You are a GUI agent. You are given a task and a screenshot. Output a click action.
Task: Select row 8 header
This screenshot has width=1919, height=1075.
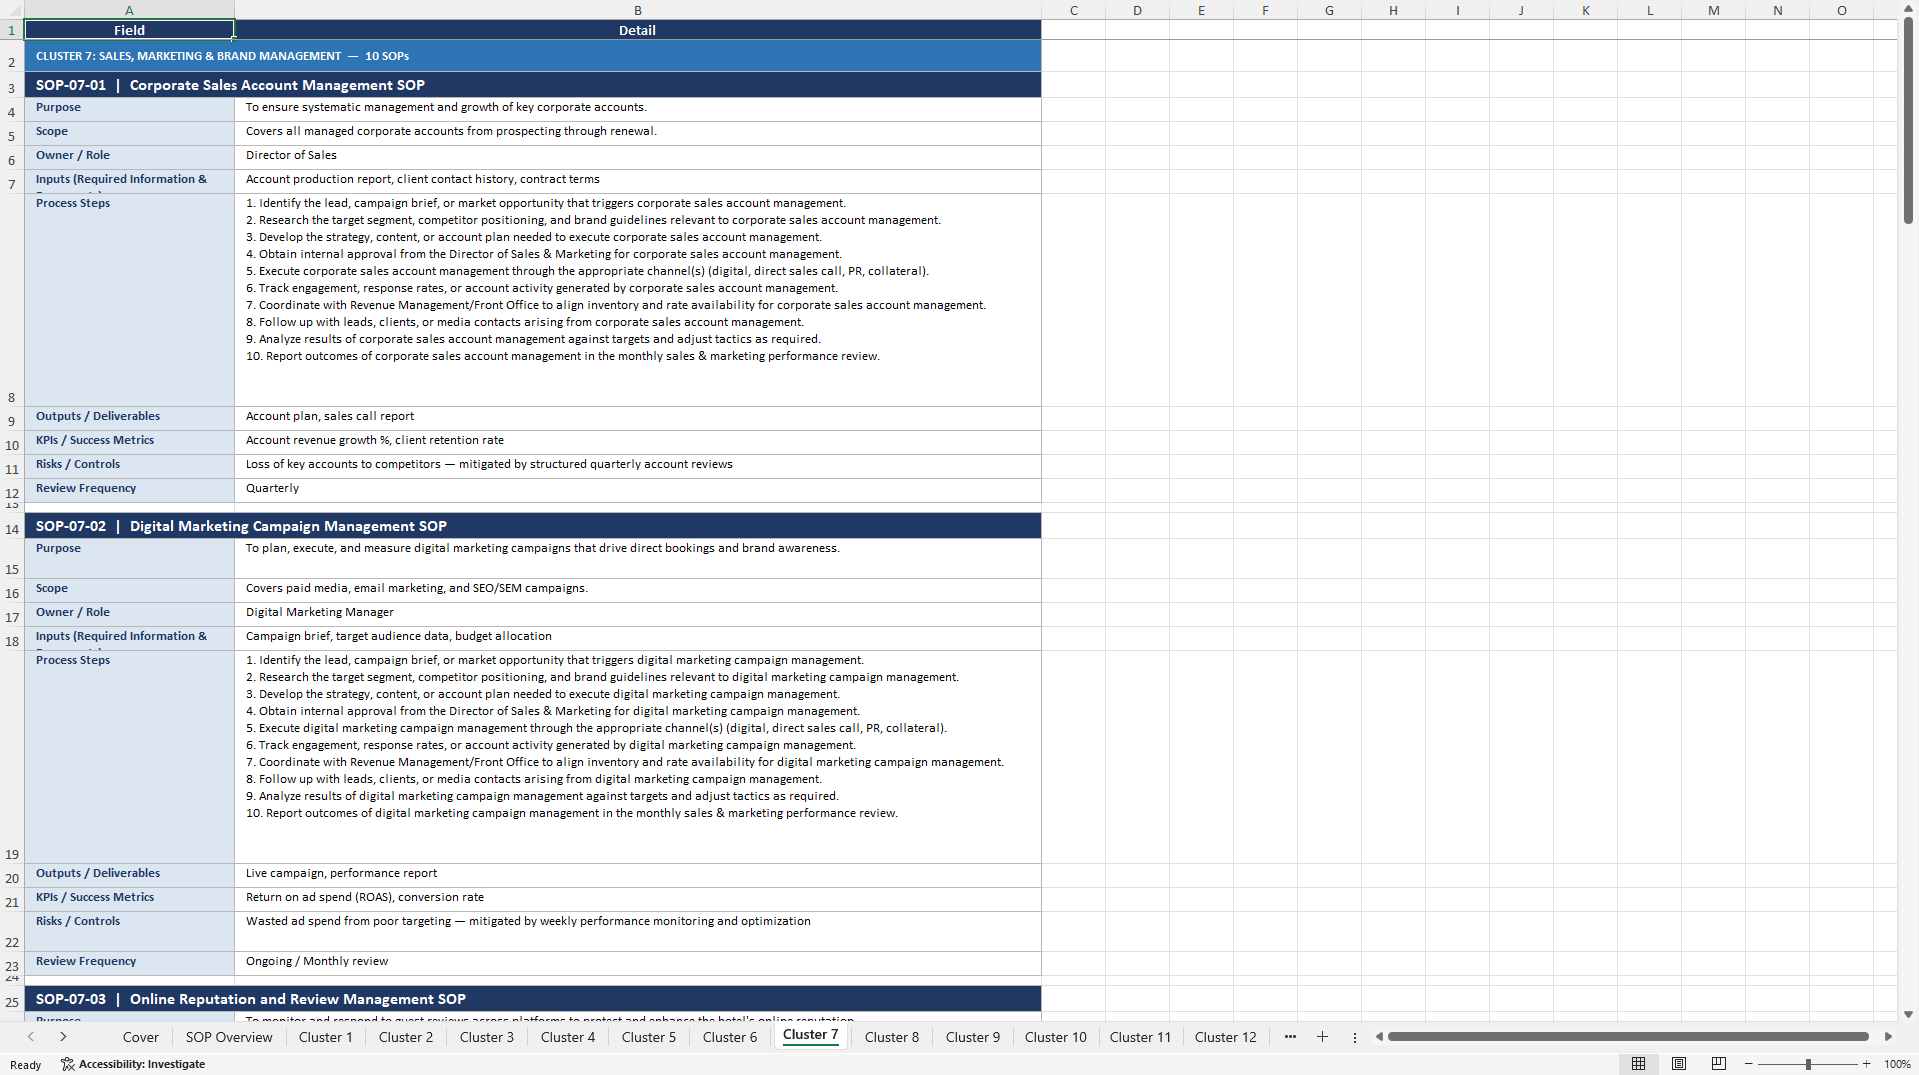pos(12,300)
